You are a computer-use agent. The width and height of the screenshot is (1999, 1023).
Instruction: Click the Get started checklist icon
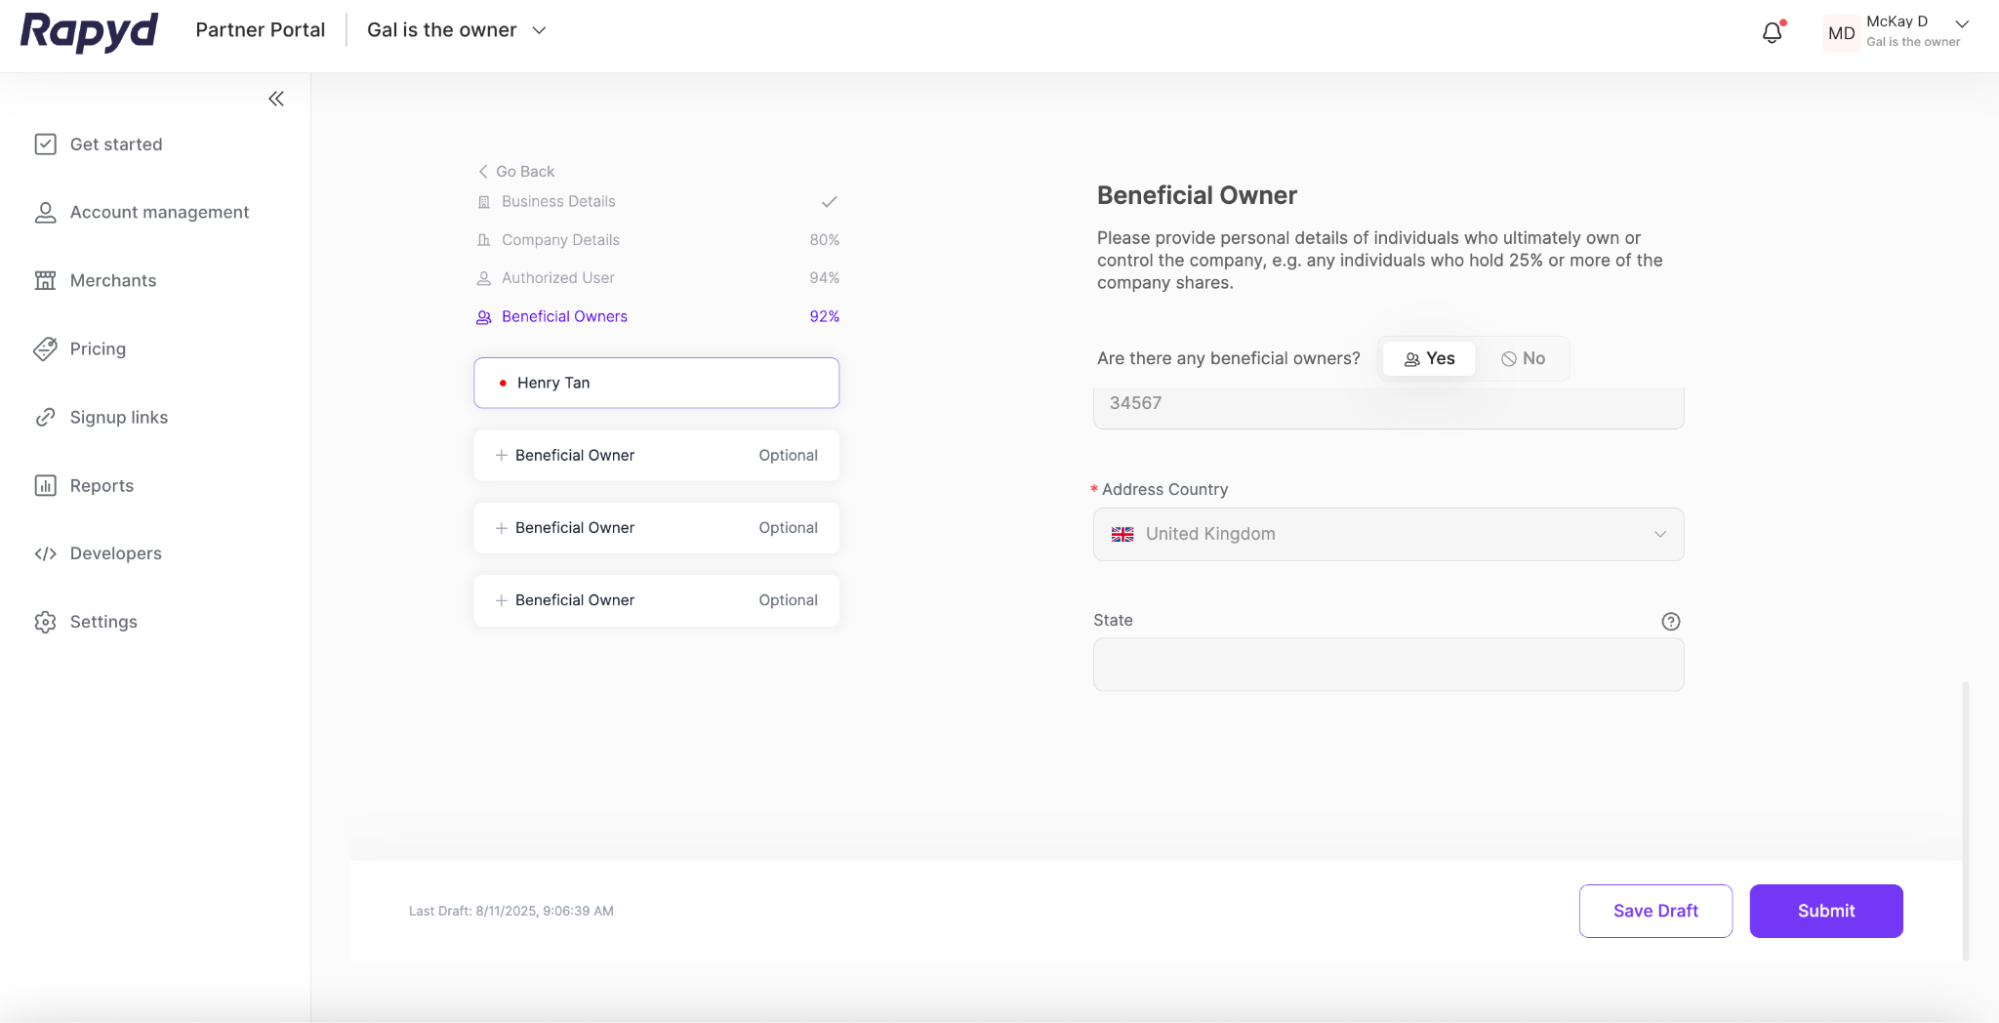[45, 144]
